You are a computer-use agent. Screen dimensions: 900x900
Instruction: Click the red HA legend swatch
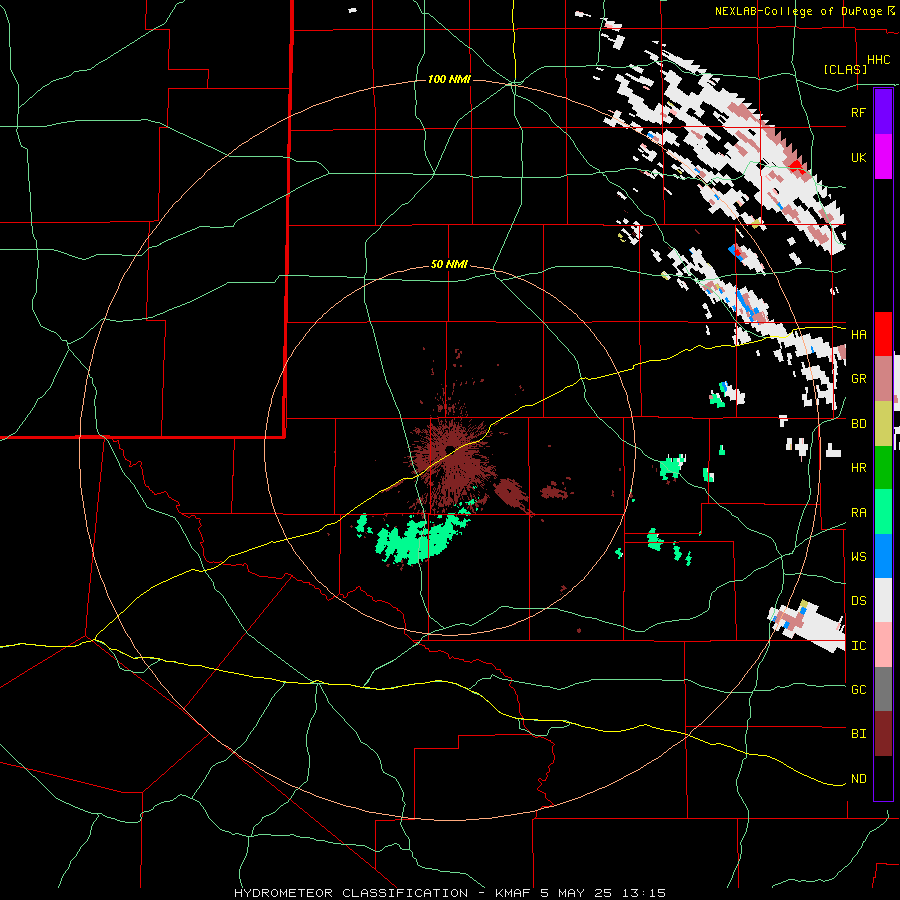point(883,334)
